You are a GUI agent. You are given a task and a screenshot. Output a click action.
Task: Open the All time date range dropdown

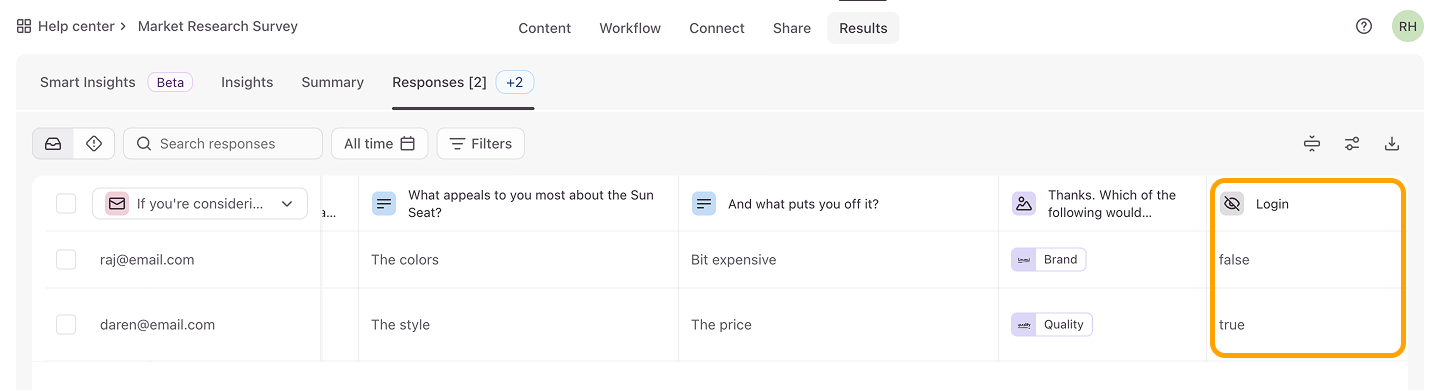coord(380,144)
